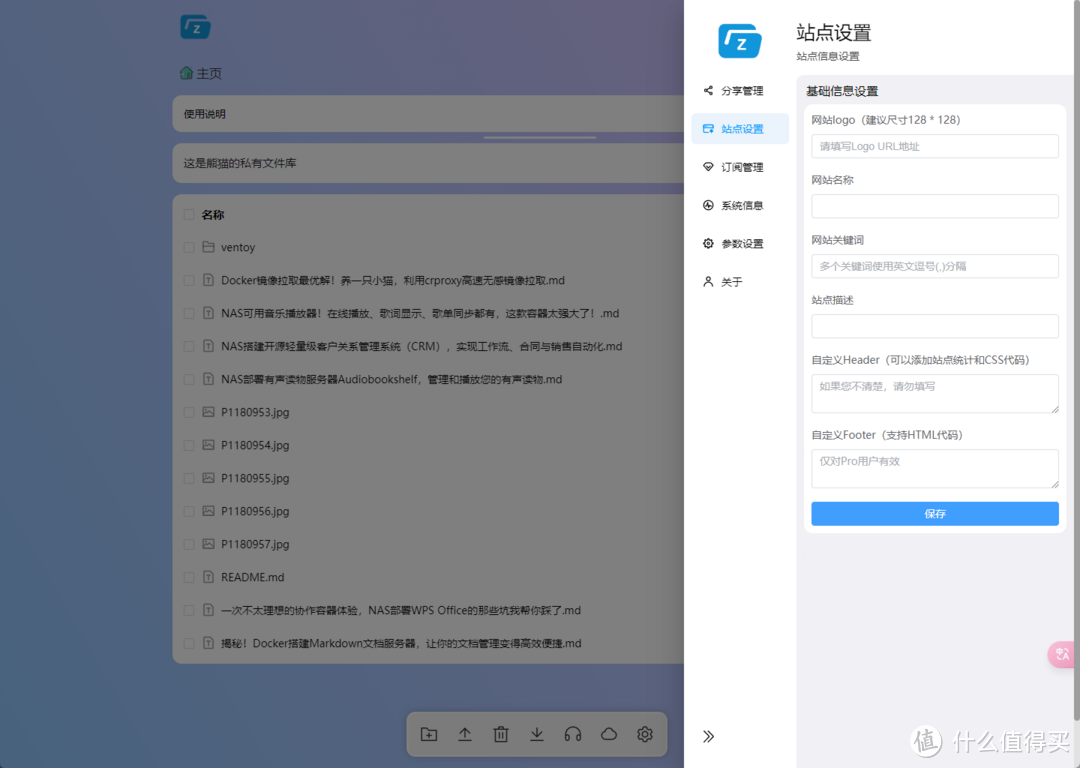This screenshot has height=768, width=1080.
Task: Click the app logo icon at top left
Action: (195, 27)
